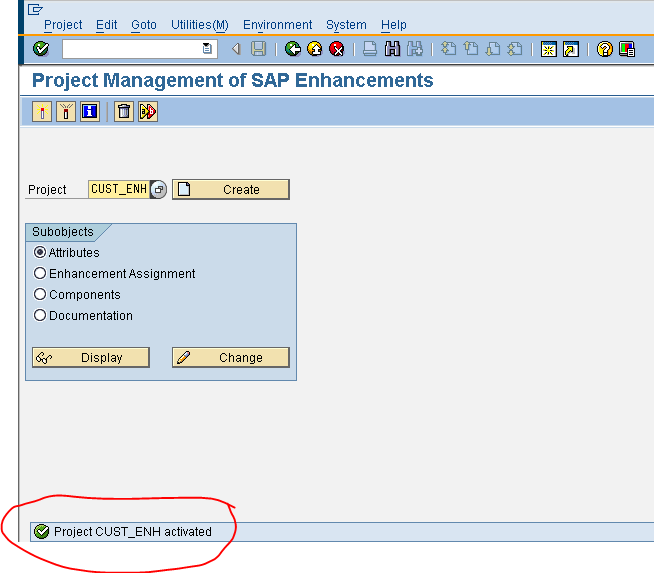654x573 pixels.
Task: Click the First Page icon
Action: click(x=448, y=49)
